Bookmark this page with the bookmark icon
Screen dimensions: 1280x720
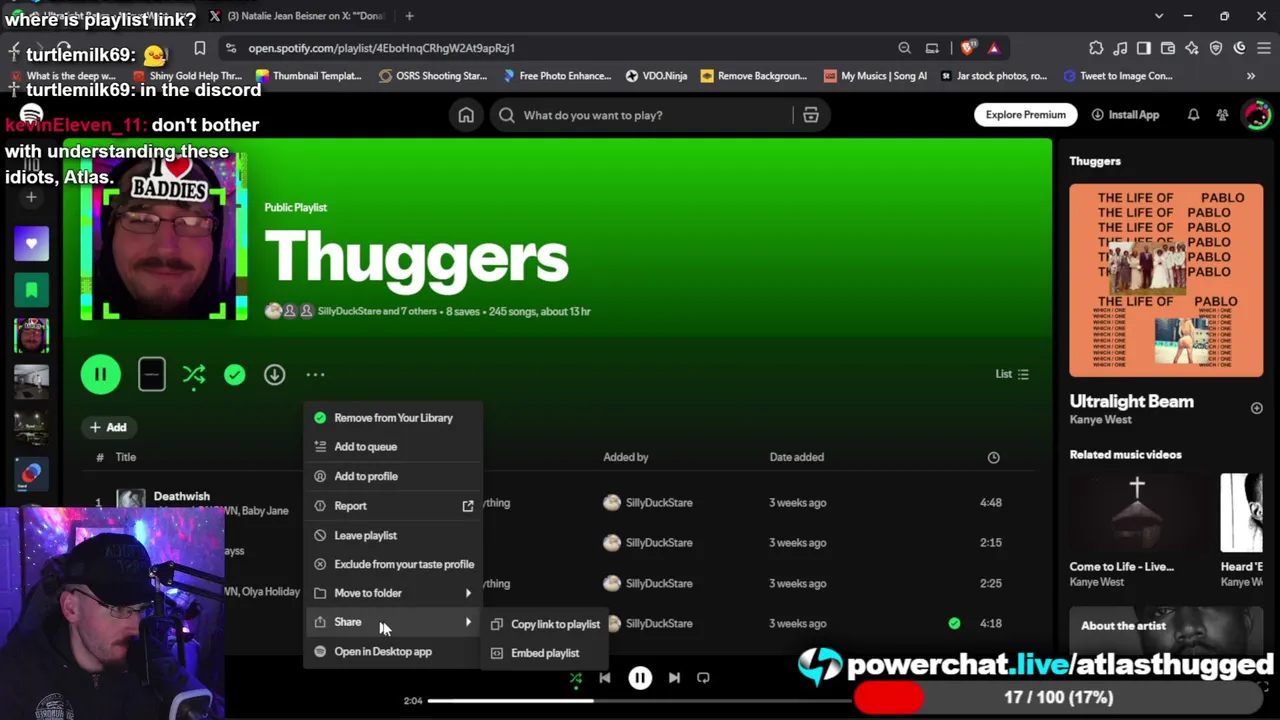click(200, 48)
